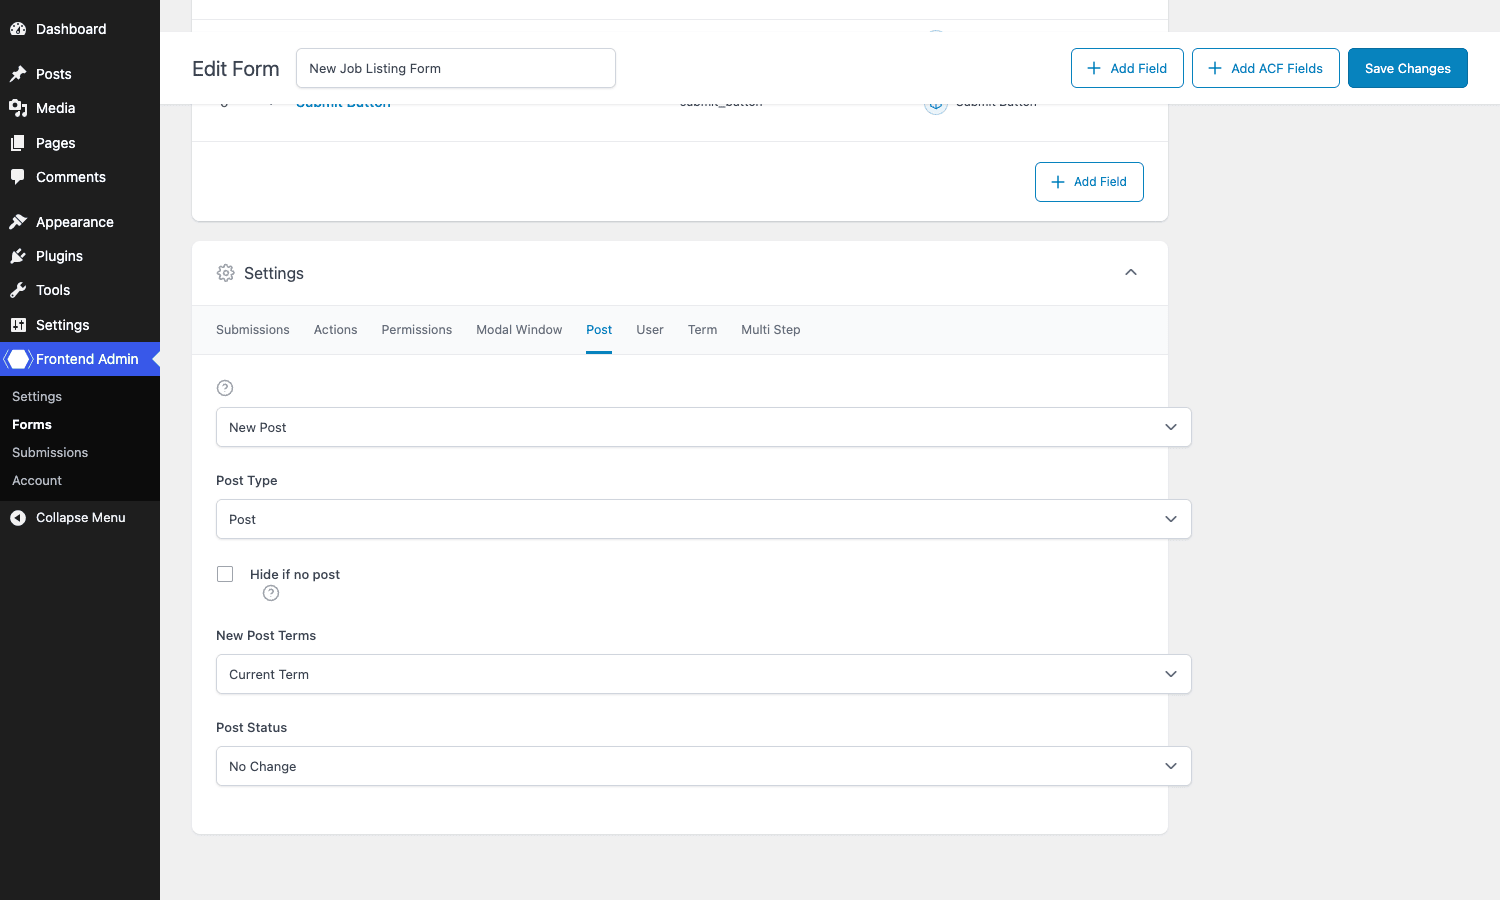Viewport: 1500px width, 900px height.
Task: Click the Settings panel gear icon
Action: (x=226, y=273)
